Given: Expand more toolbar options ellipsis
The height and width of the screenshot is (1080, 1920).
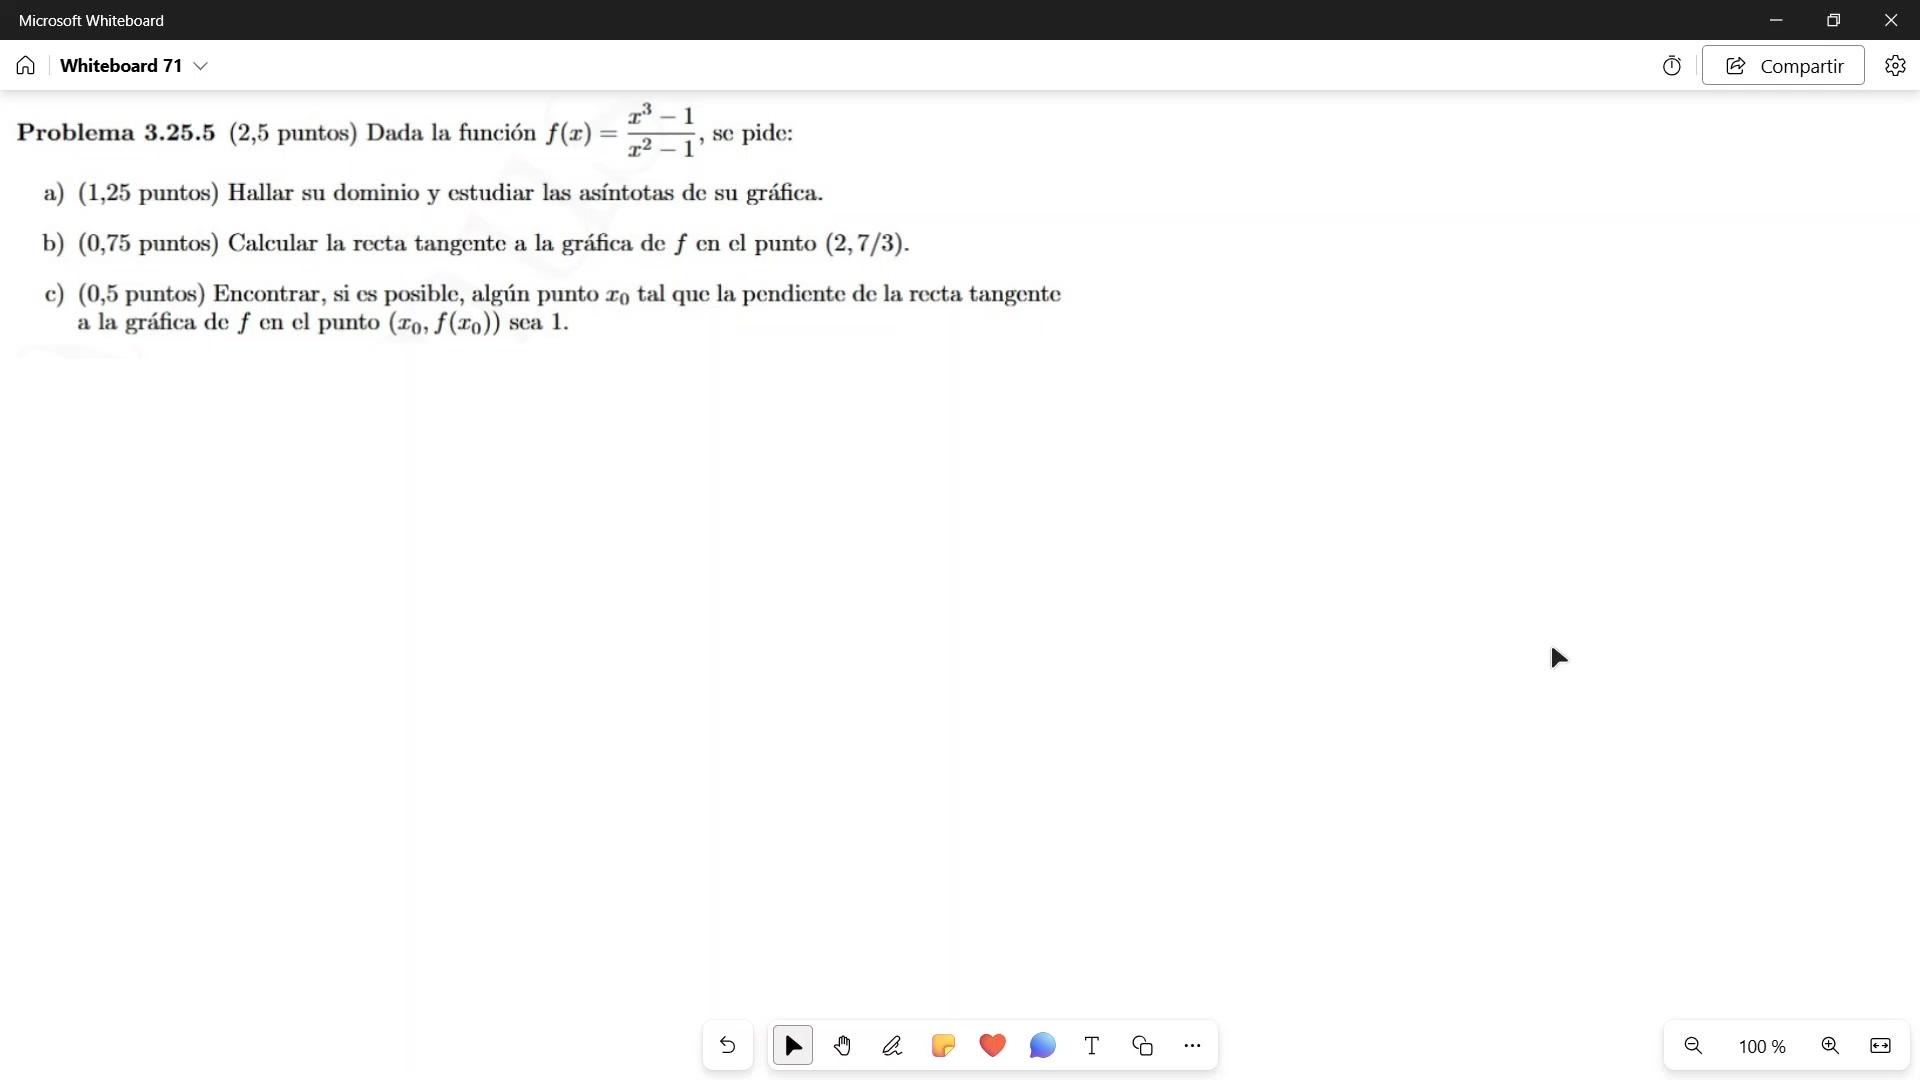Looking at the screenshot, I should click(x=1192, y=1046).
